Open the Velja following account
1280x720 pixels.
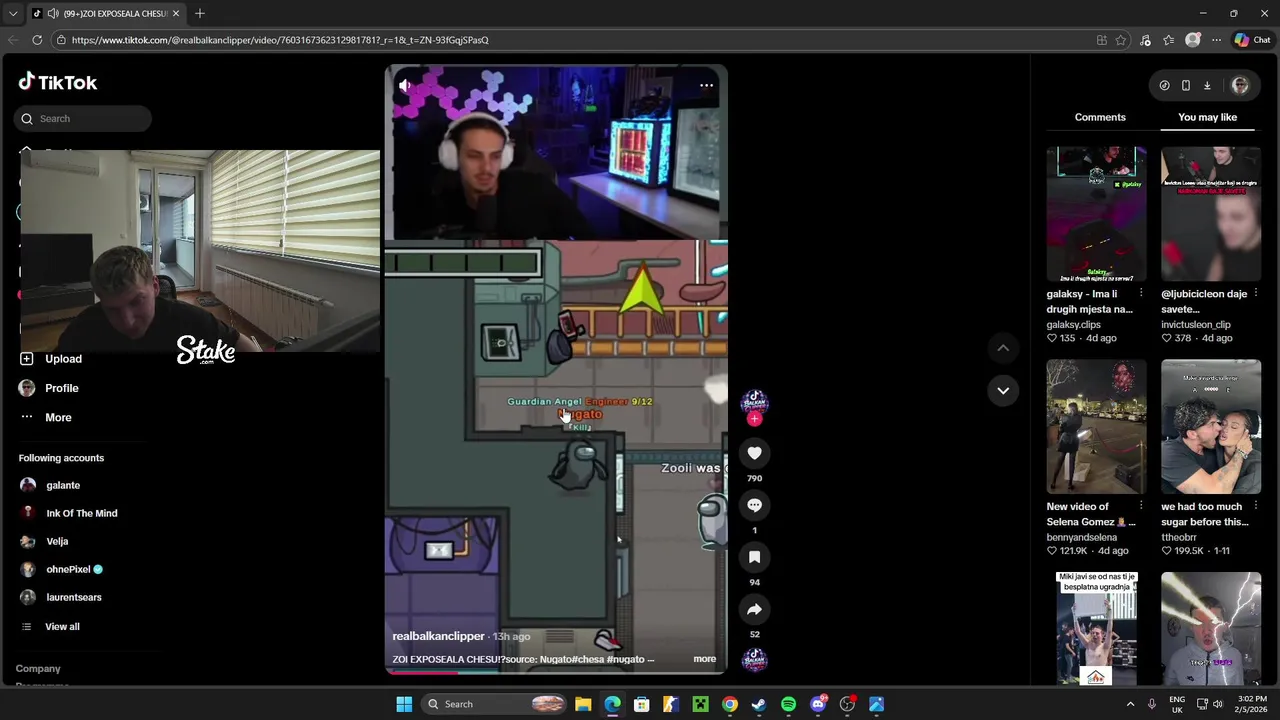tap(57, 541)
